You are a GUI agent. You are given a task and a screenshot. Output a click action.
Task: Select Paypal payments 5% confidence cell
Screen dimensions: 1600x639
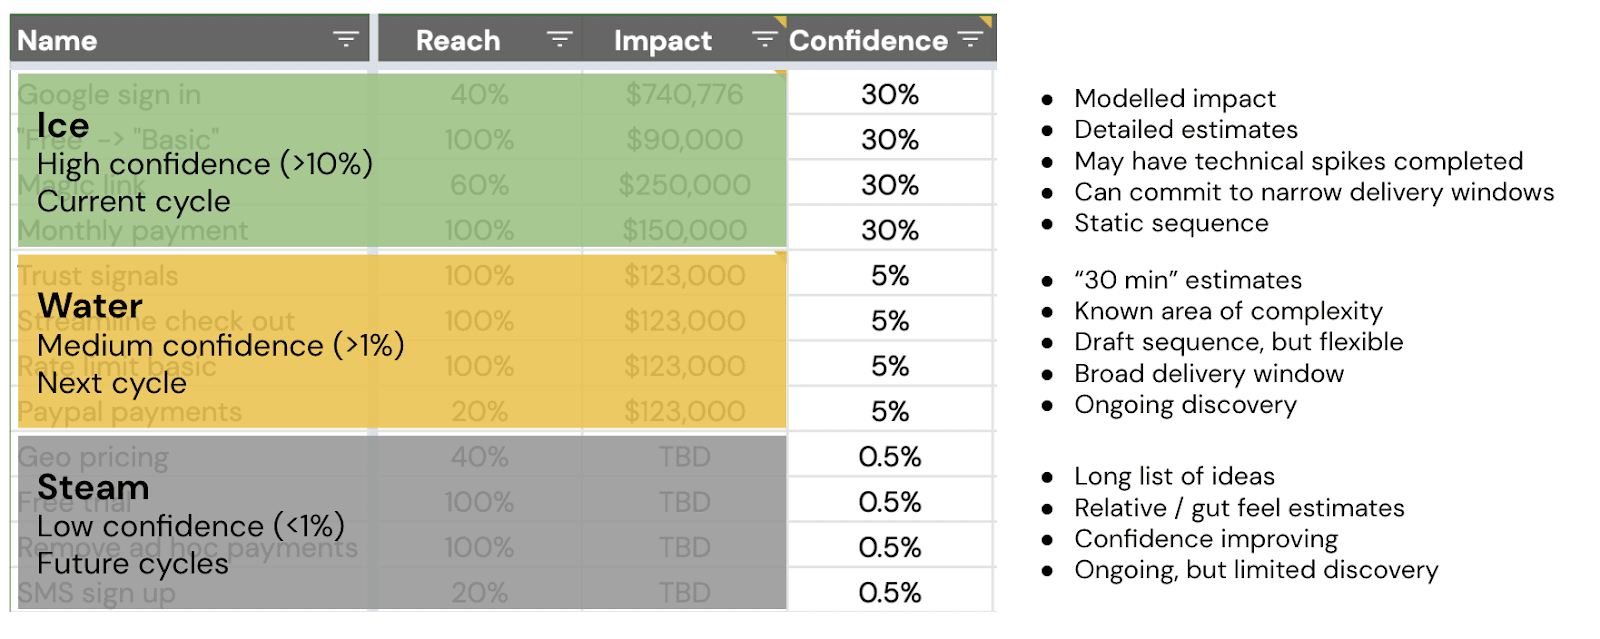[x=889, y=411]
